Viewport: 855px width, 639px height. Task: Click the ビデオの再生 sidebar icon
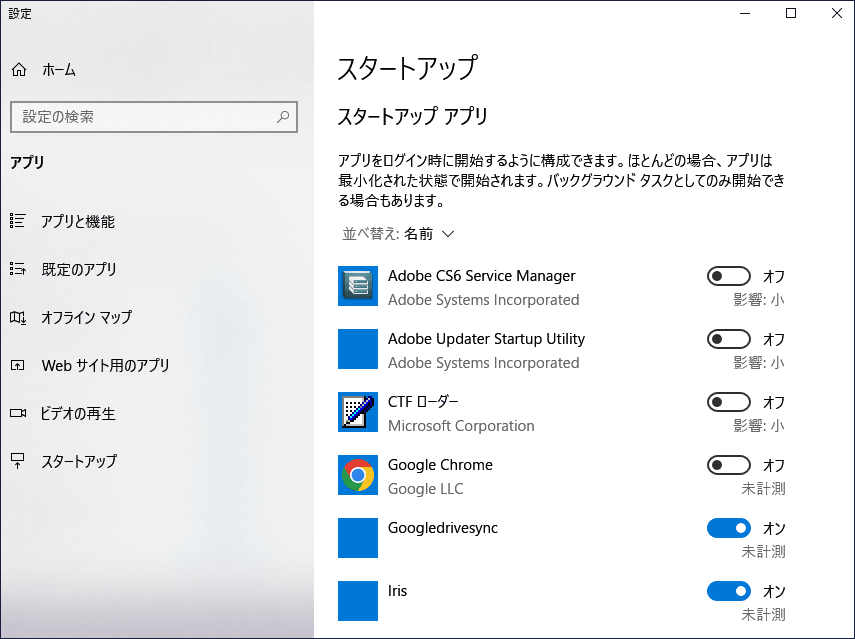[18, 413]
